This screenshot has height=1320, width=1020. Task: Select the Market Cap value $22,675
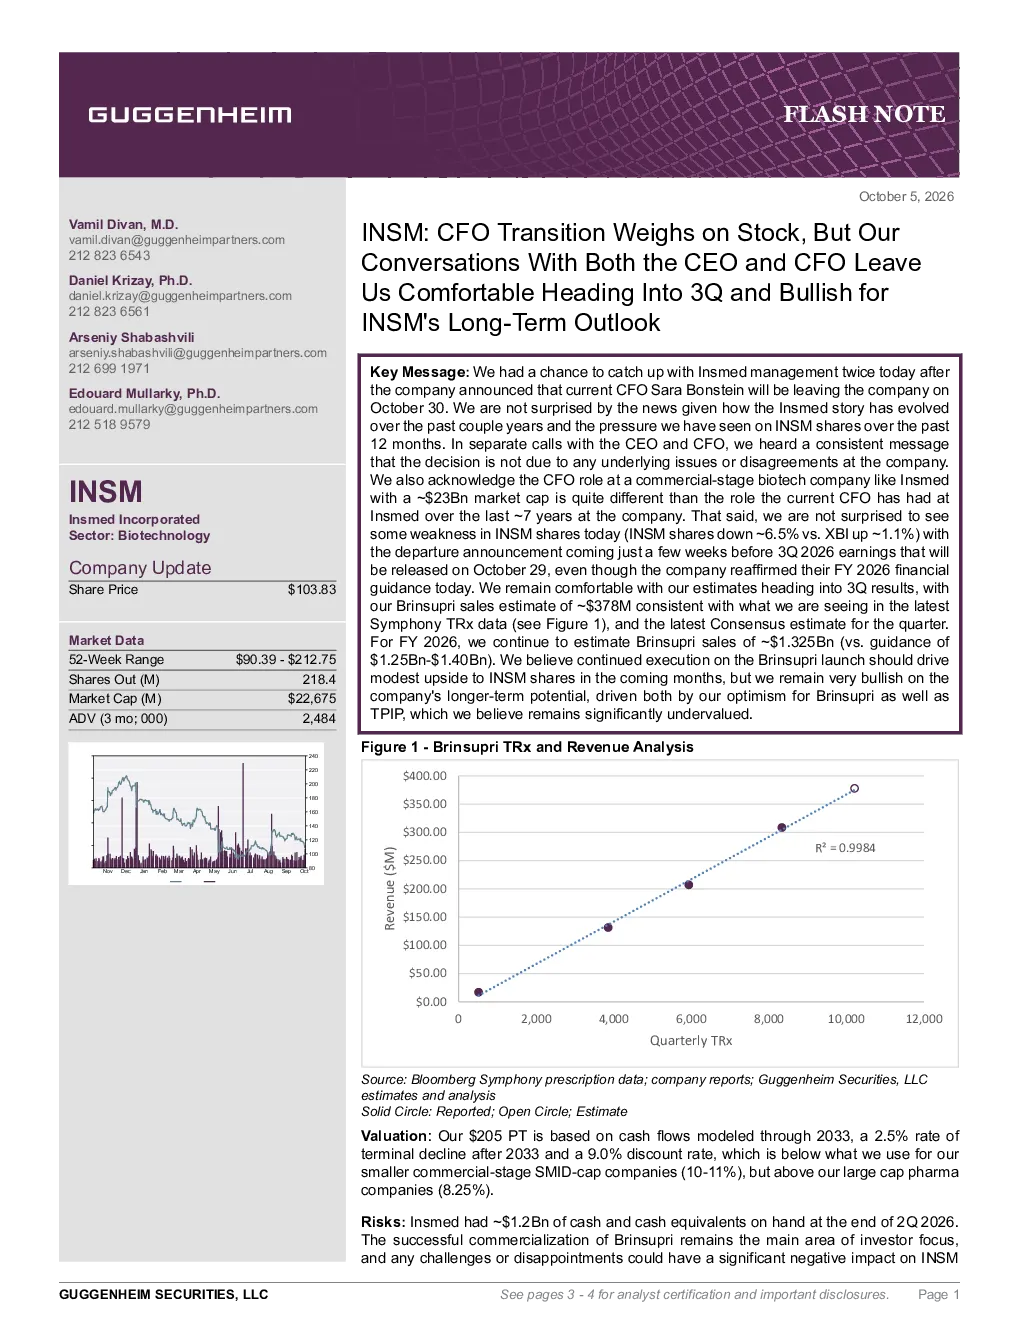pos(312,699)
